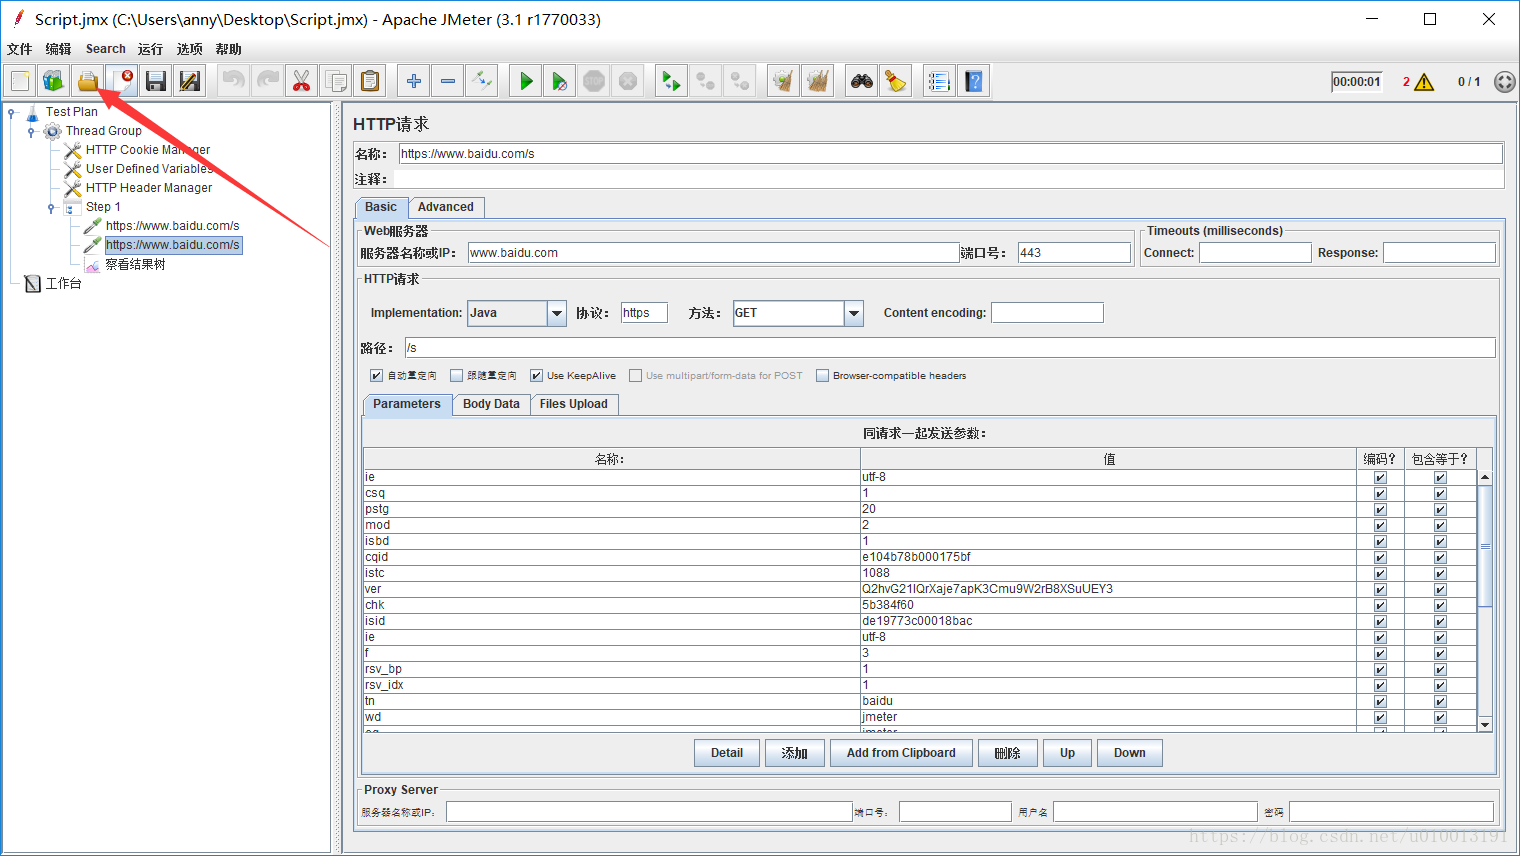Screen dimensions: 1520x856
Task: Open the 选项 menu
Action: coord(189,49)
